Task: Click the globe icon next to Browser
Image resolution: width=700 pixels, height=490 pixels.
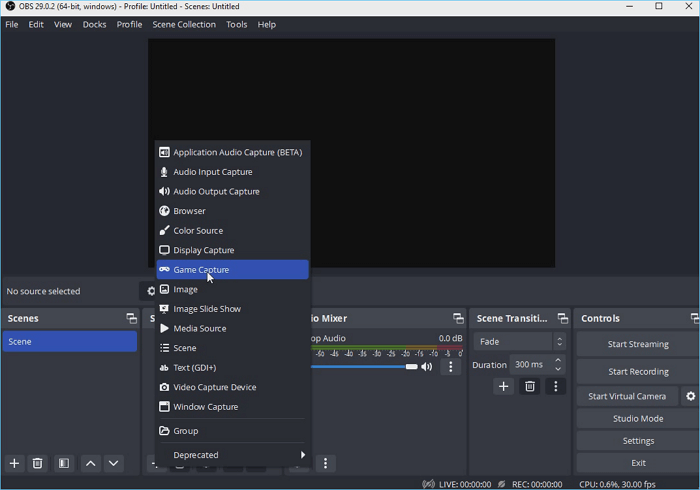Action: [164, 211]
